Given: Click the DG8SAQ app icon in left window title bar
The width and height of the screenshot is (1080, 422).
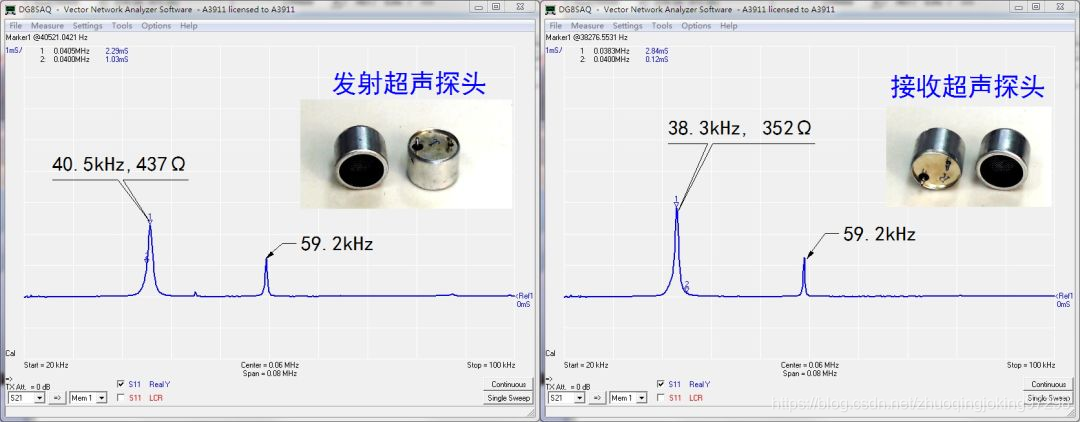Looking at the screenshot, I should click(10, 10).
